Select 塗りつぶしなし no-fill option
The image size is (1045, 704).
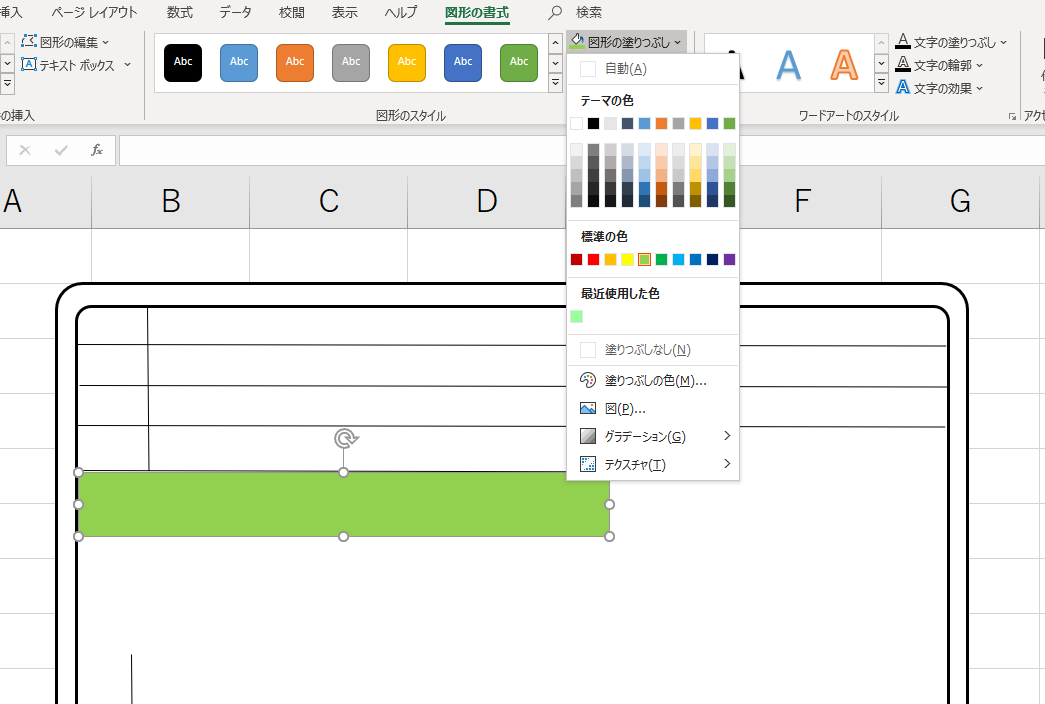coord(647,350)
